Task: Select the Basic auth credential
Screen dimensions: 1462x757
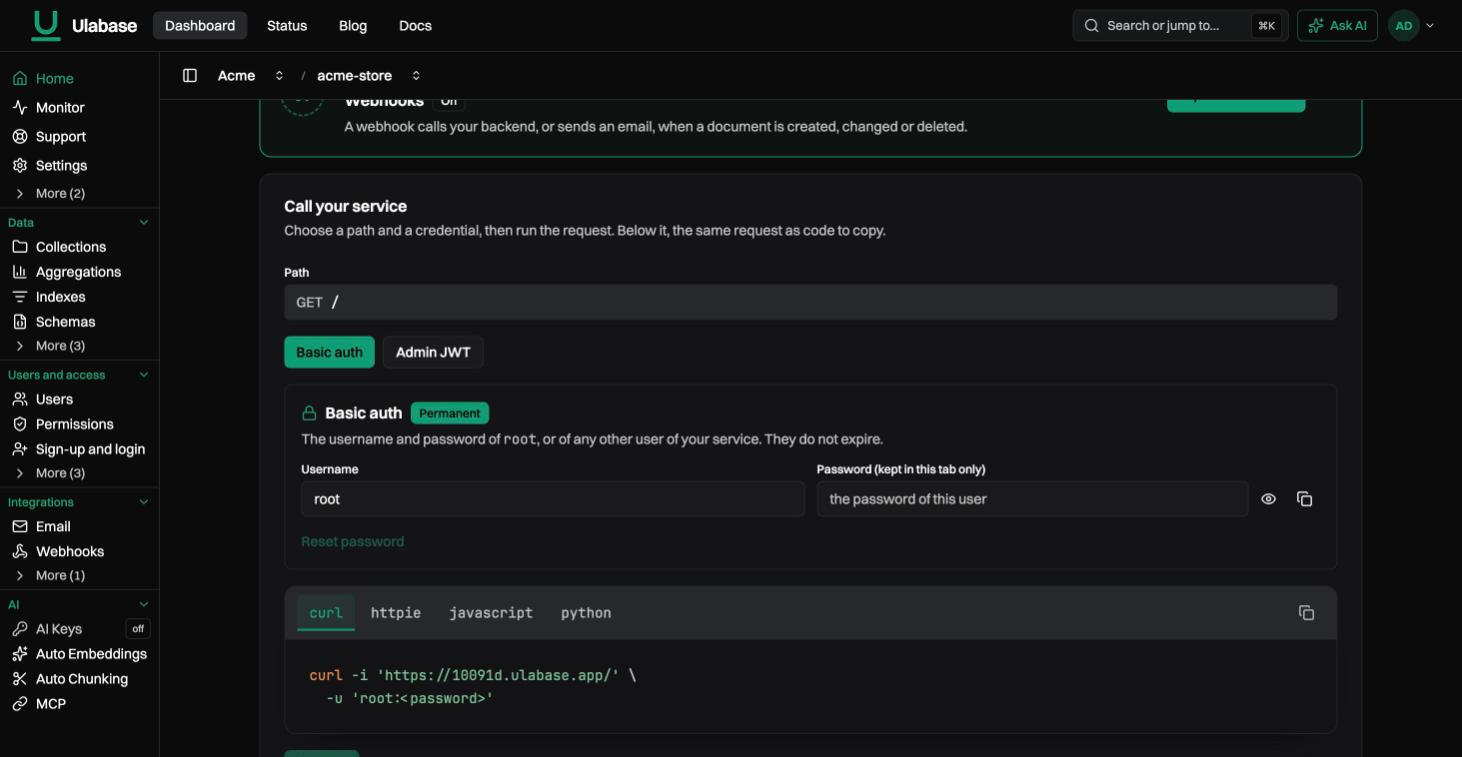Action: pyautogui.click(x=329, y=352)
